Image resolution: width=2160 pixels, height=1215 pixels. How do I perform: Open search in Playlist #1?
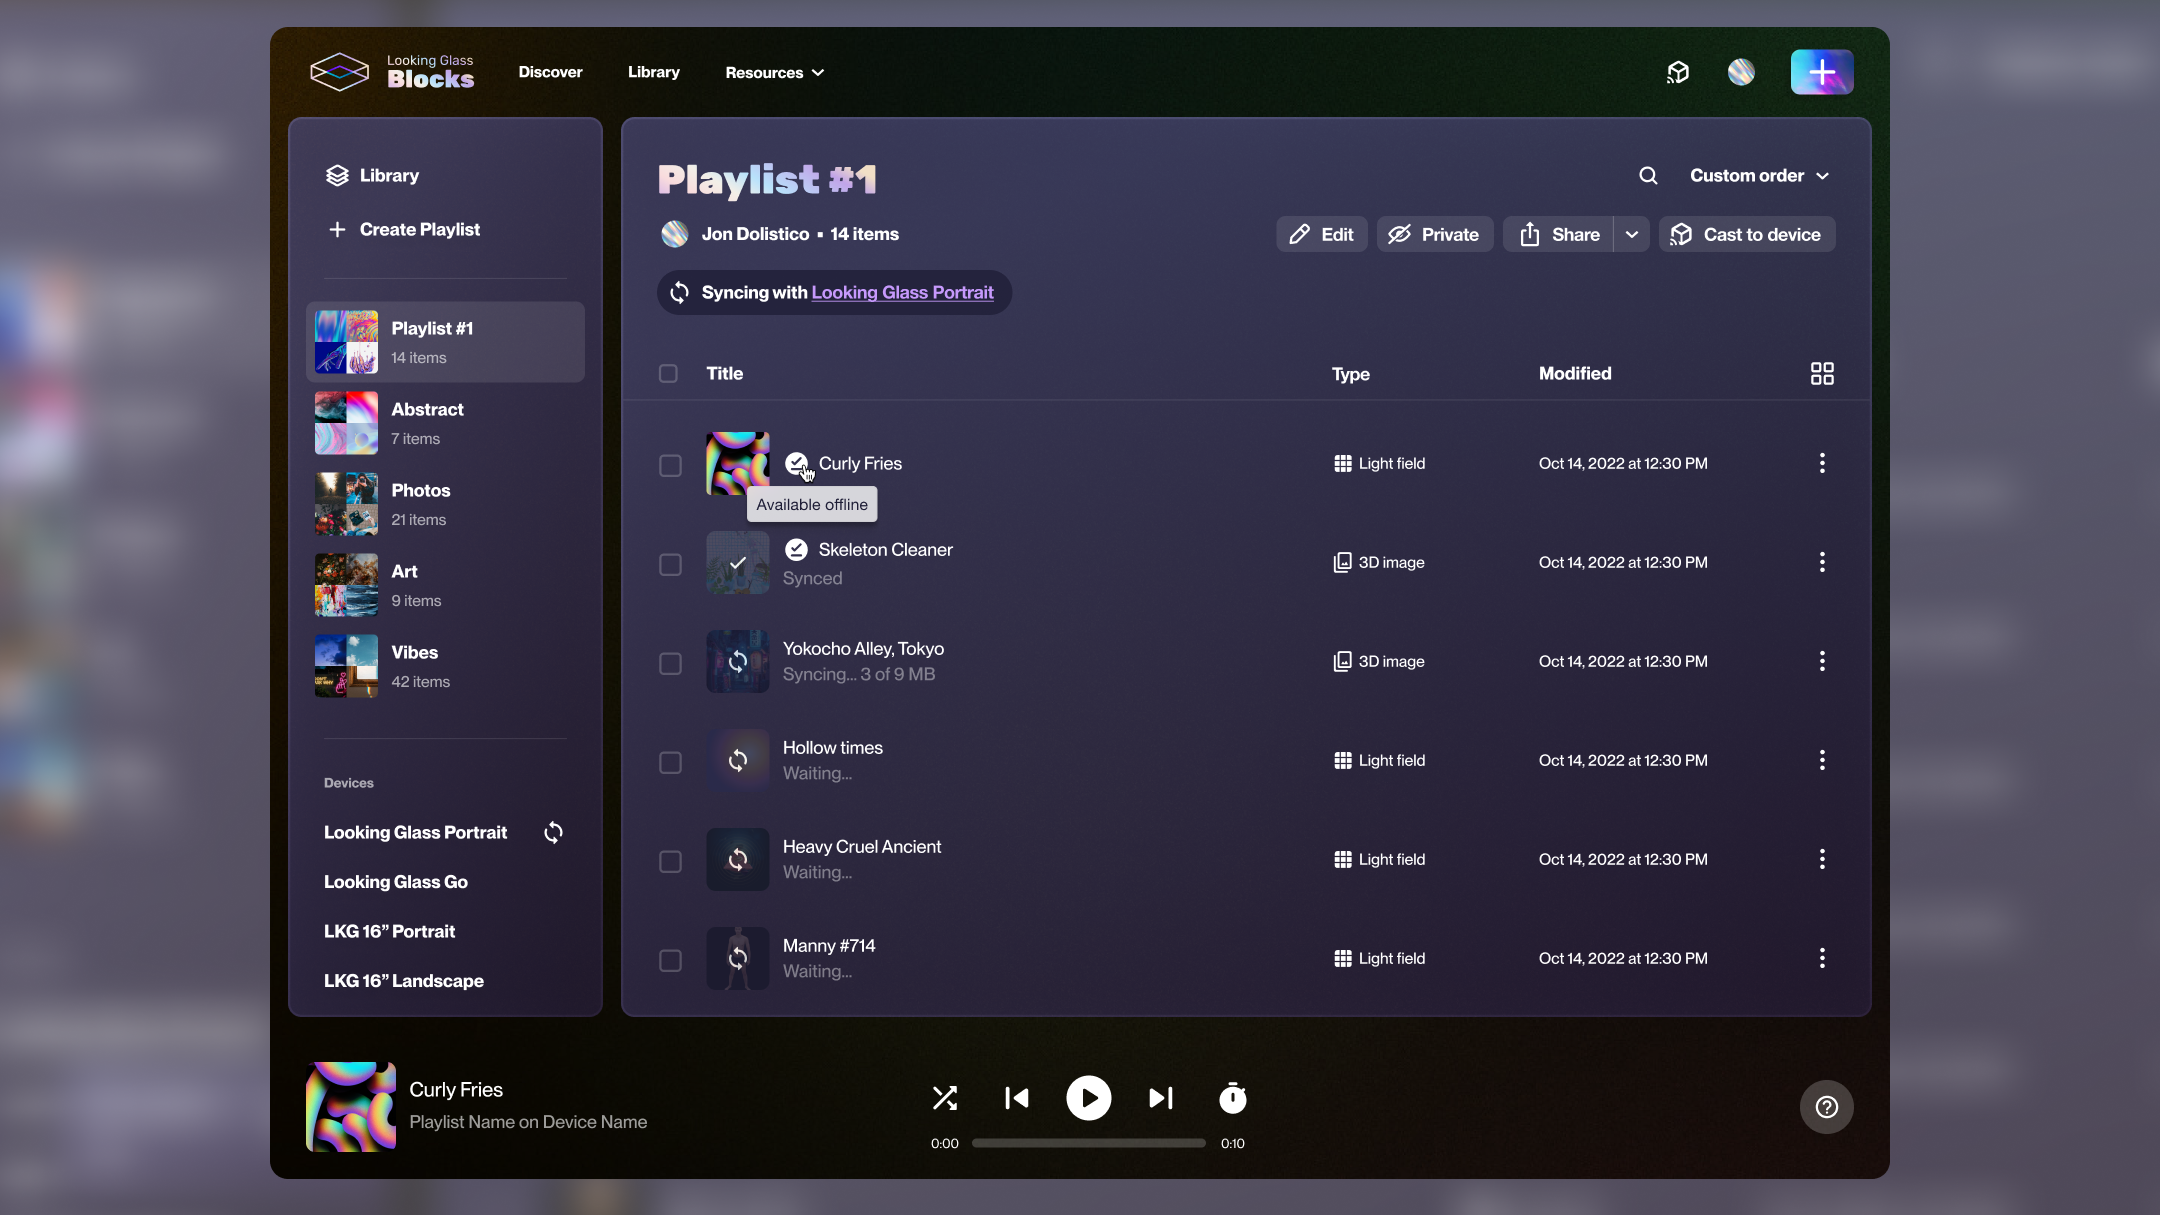[x=1648, y=176]
